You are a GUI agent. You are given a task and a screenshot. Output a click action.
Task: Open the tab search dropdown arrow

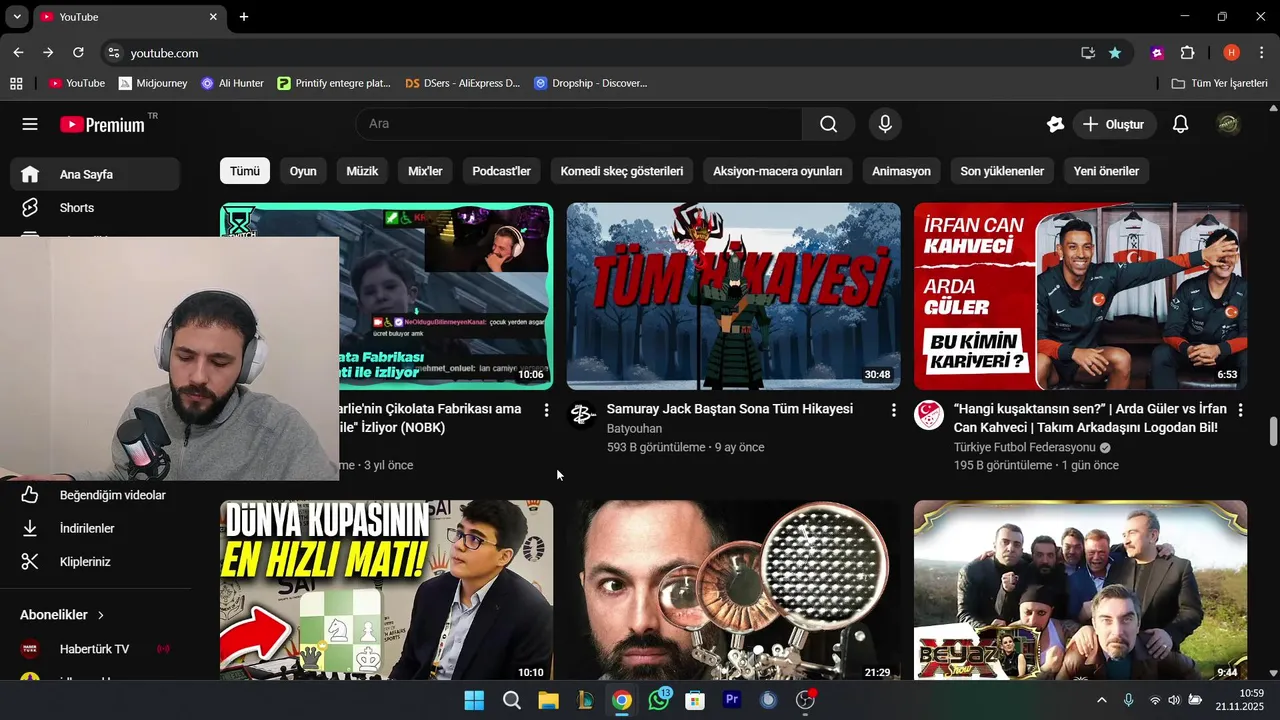point(17,17)
